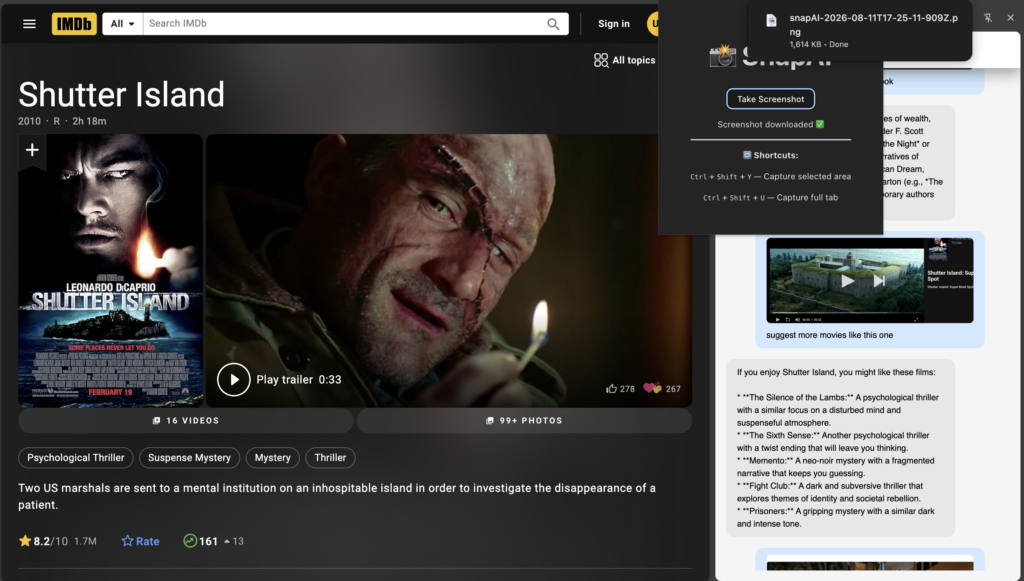Open the 99+ Photos button
Viewport: 1024px width, 581px height.
[524, 421]
